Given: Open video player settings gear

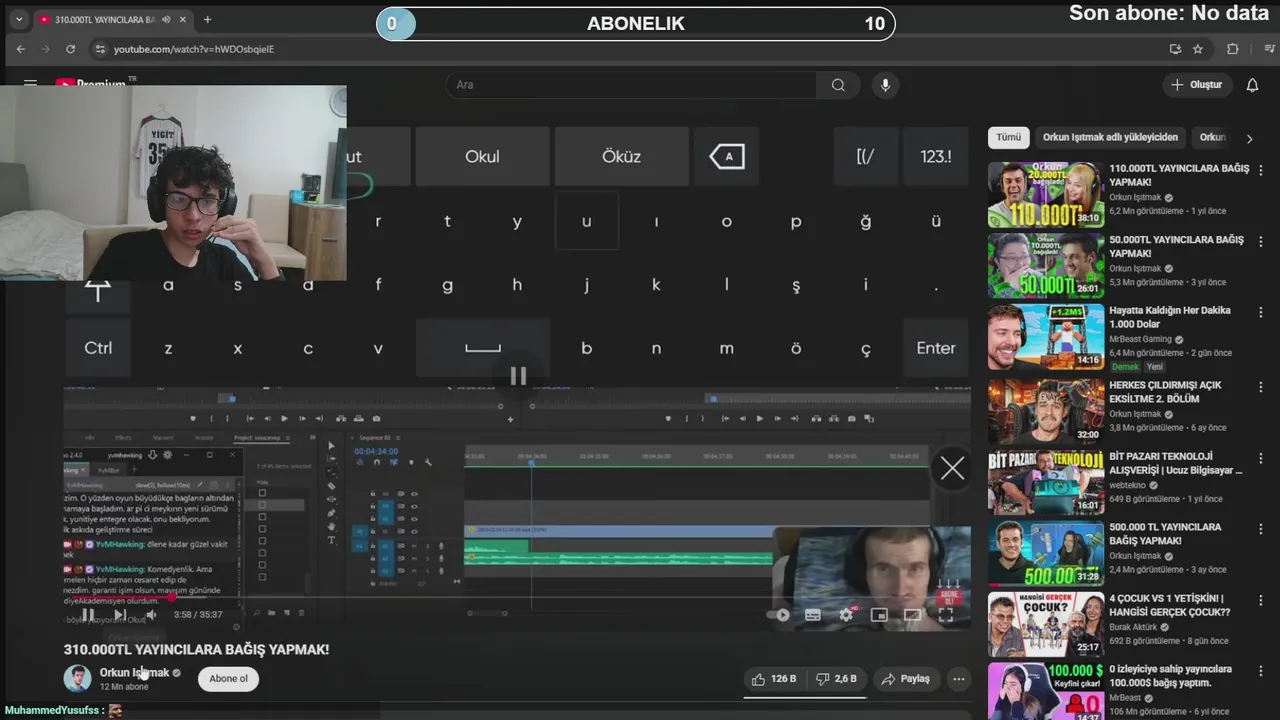Looking at the screenshot, I should point(846,615).
